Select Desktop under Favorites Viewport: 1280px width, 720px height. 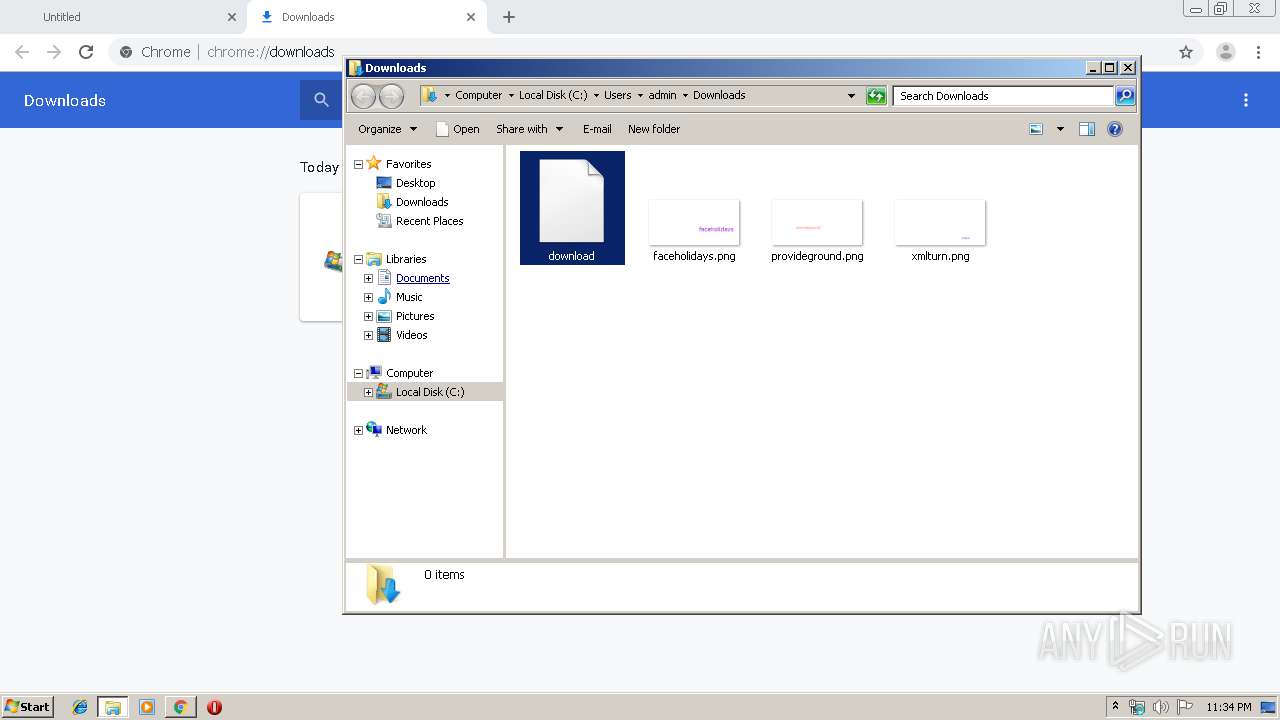click(x=415, y=183)
